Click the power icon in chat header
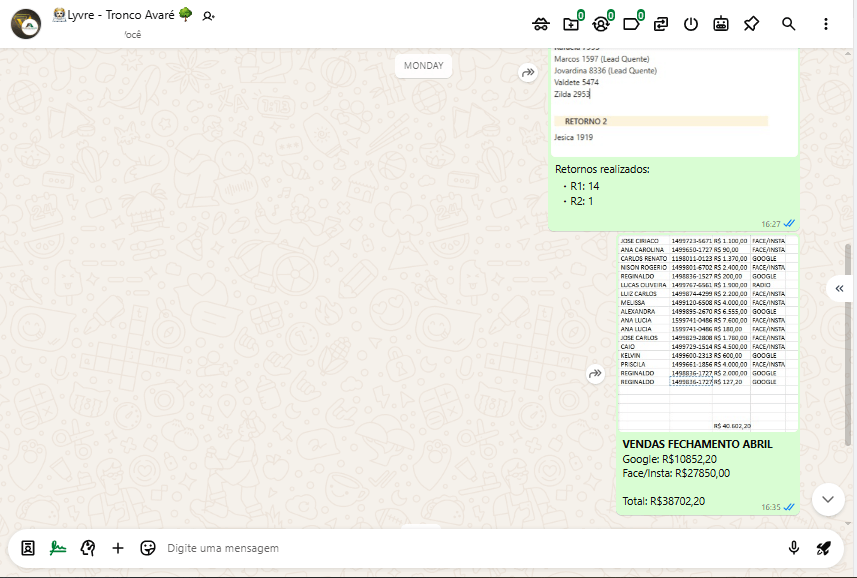This screenshot has height=578, width=857. [x=691, y=24]
